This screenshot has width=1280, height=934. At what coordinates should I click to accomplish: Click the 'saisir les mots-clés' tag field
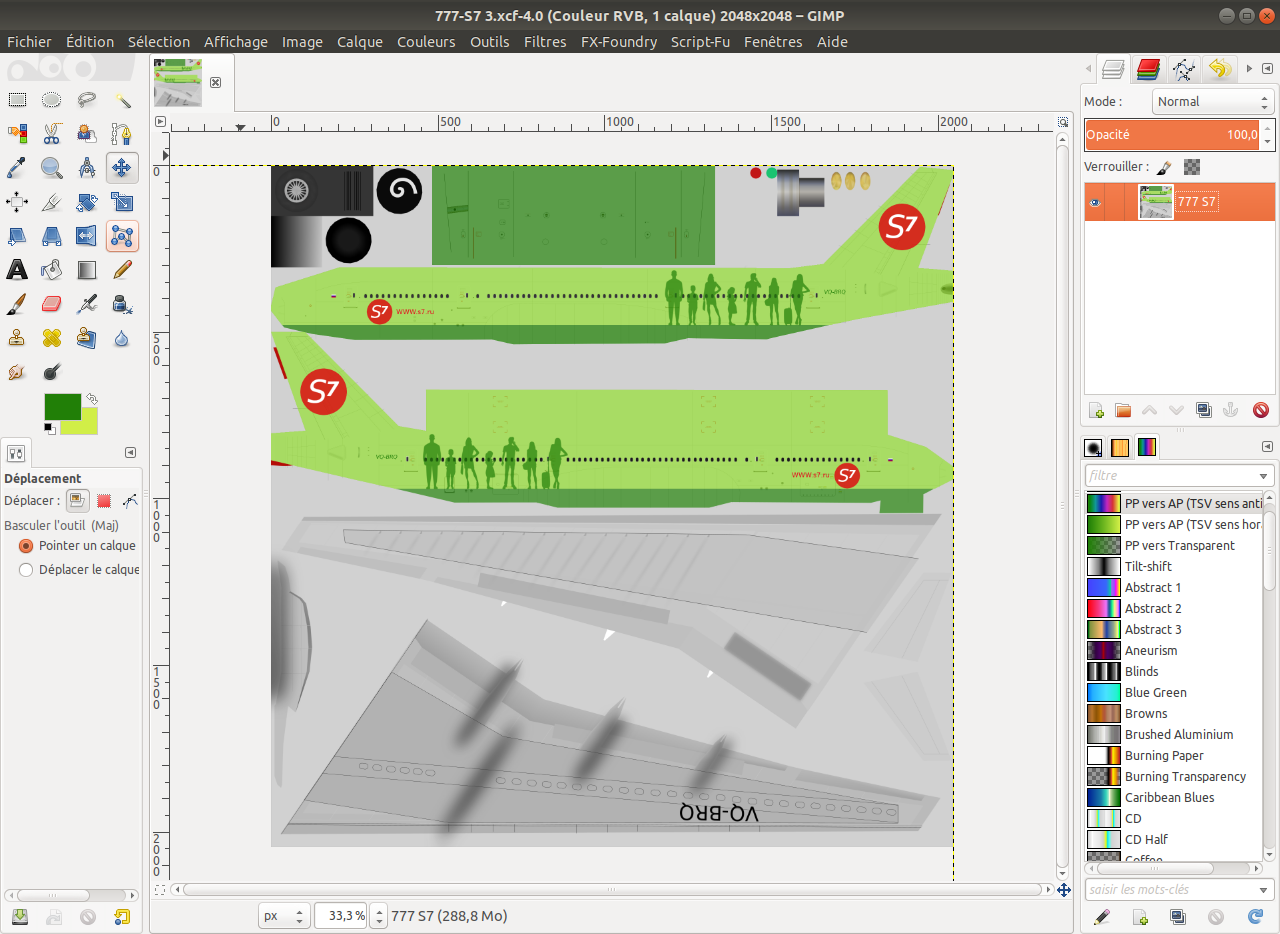point(1170,889)
